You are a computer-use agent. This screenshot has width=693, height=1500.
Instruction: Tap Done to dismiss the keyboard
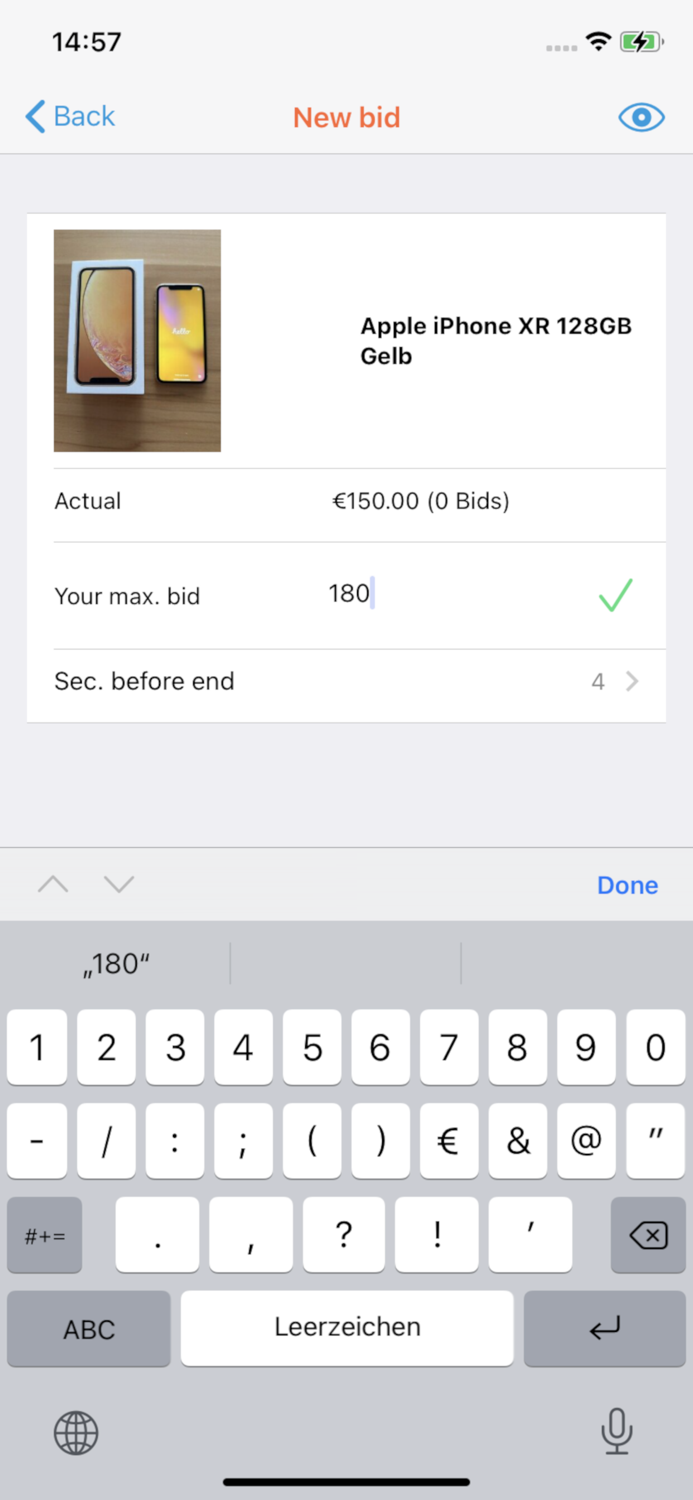(627, 884)
